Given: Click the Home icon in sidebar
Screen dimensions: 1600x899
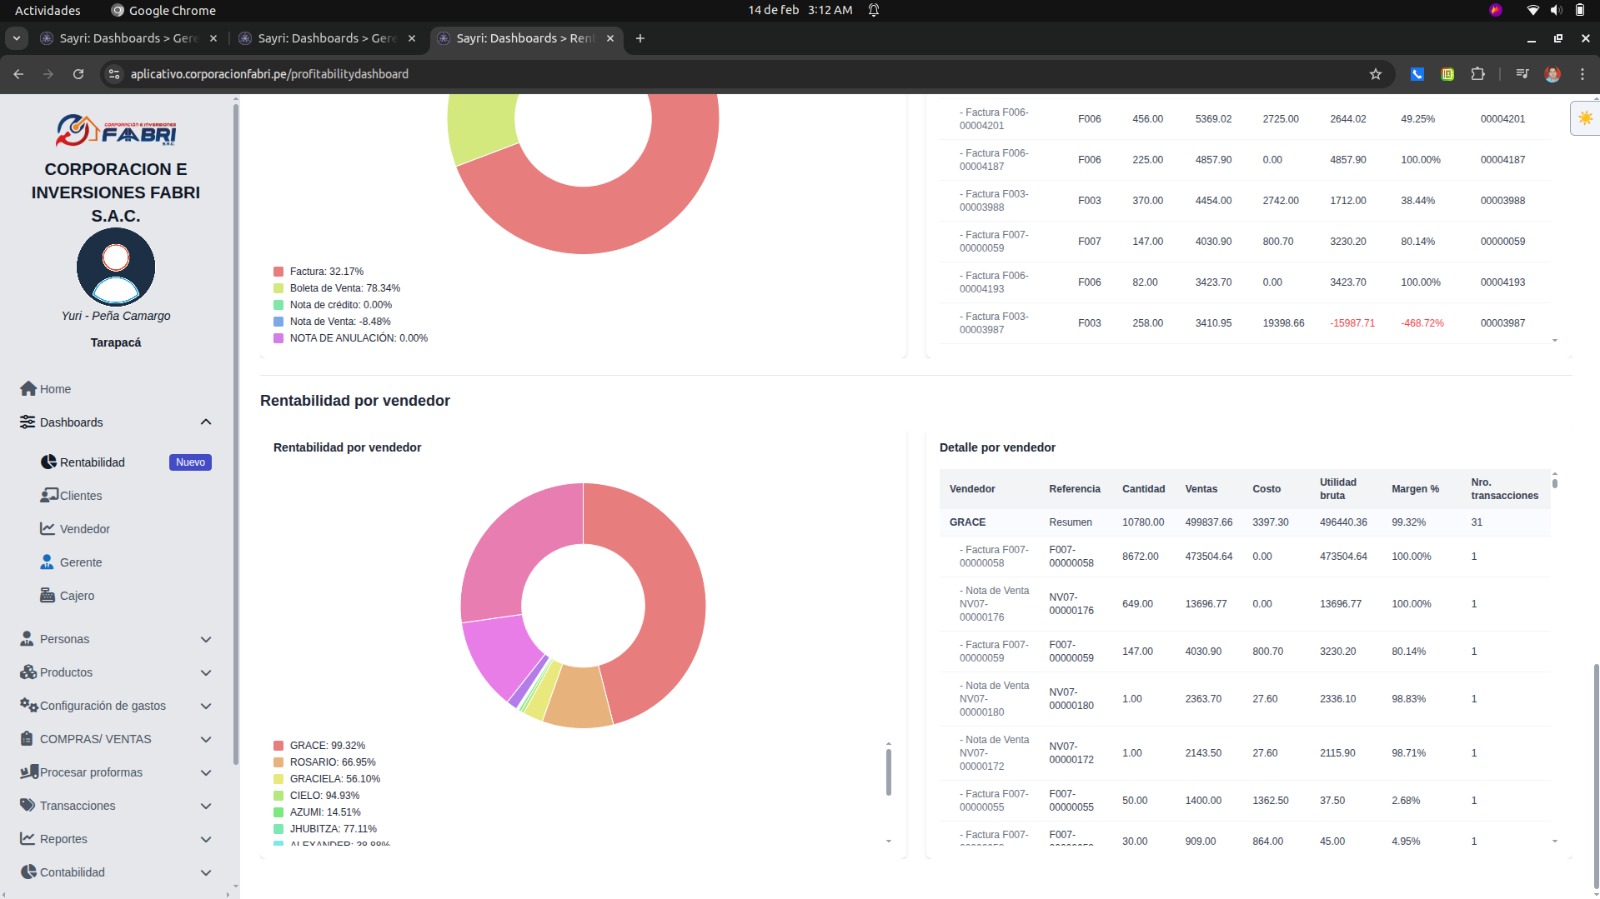Looking at the screenshot, I should (x=28, y=389).
